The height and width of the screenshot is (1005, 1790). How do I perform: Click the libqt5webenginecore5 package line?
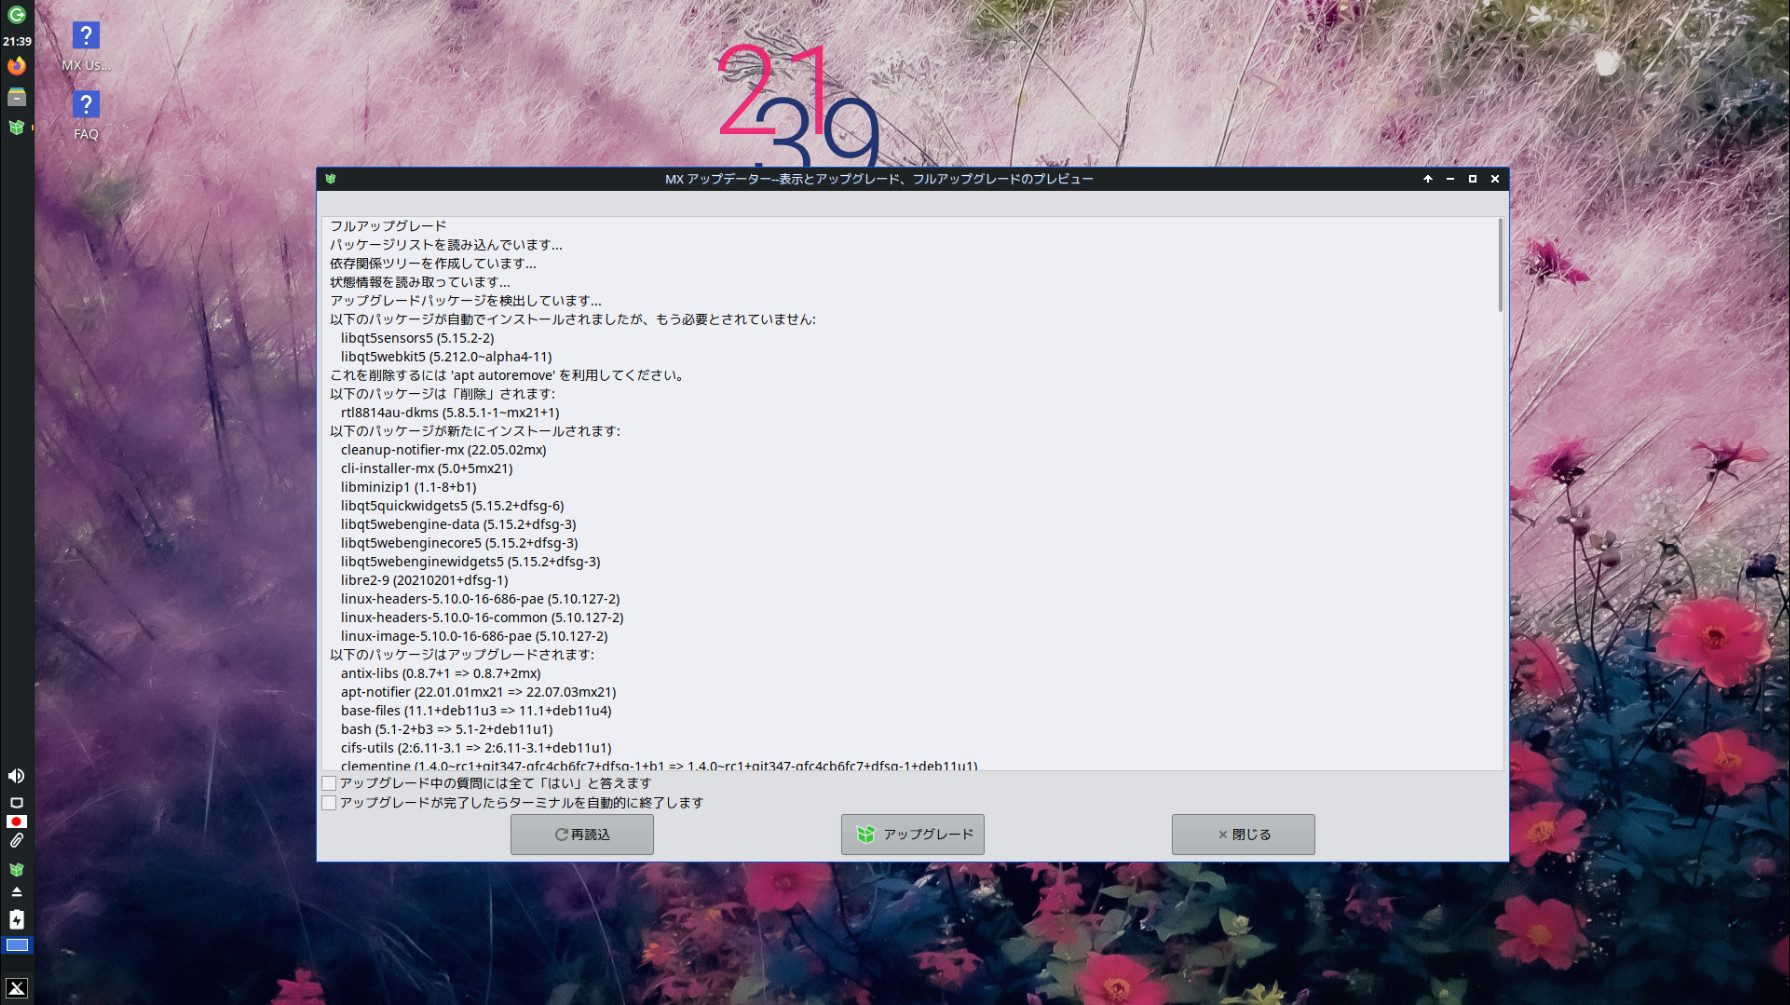coord(459,544)
